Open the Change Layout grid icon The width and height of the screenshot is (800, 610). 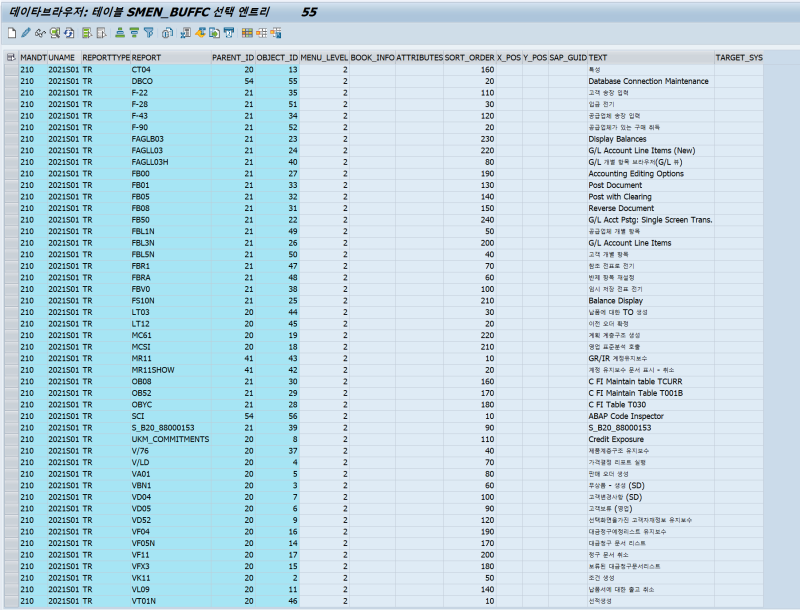[247, 33]
